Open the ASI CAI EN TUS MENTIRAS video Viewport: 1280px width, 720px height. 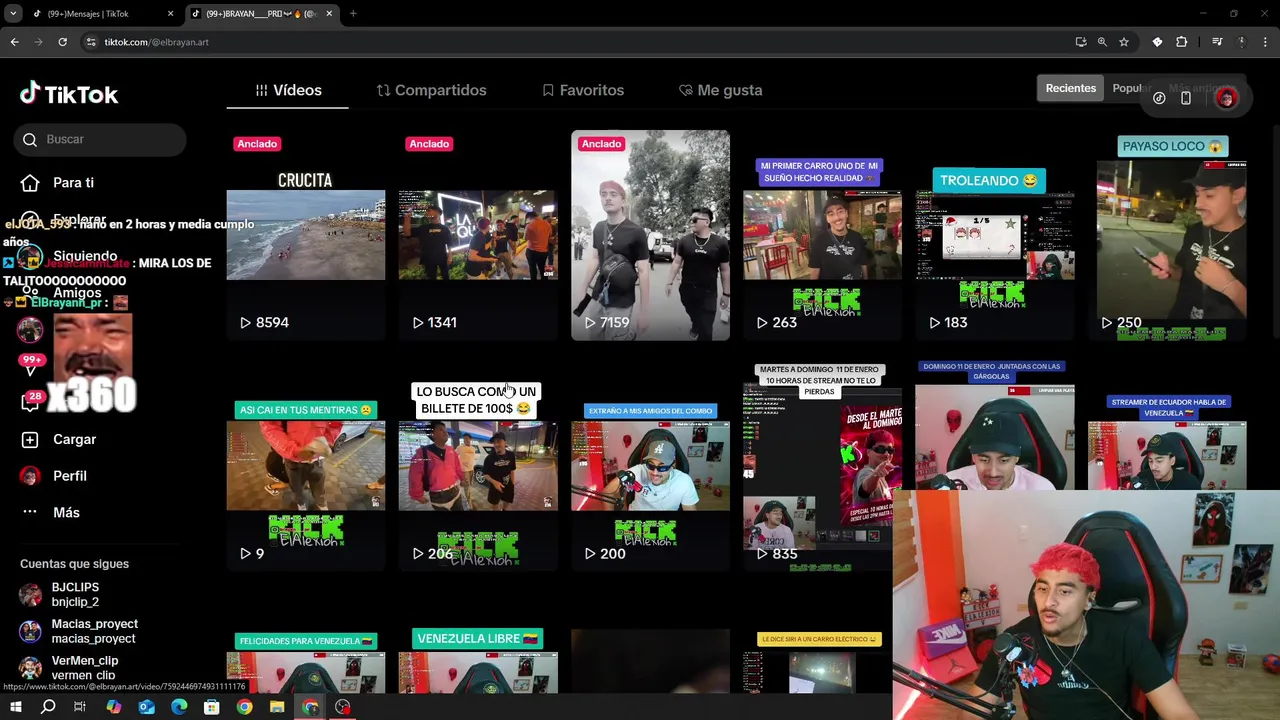(x=305, y=466)
